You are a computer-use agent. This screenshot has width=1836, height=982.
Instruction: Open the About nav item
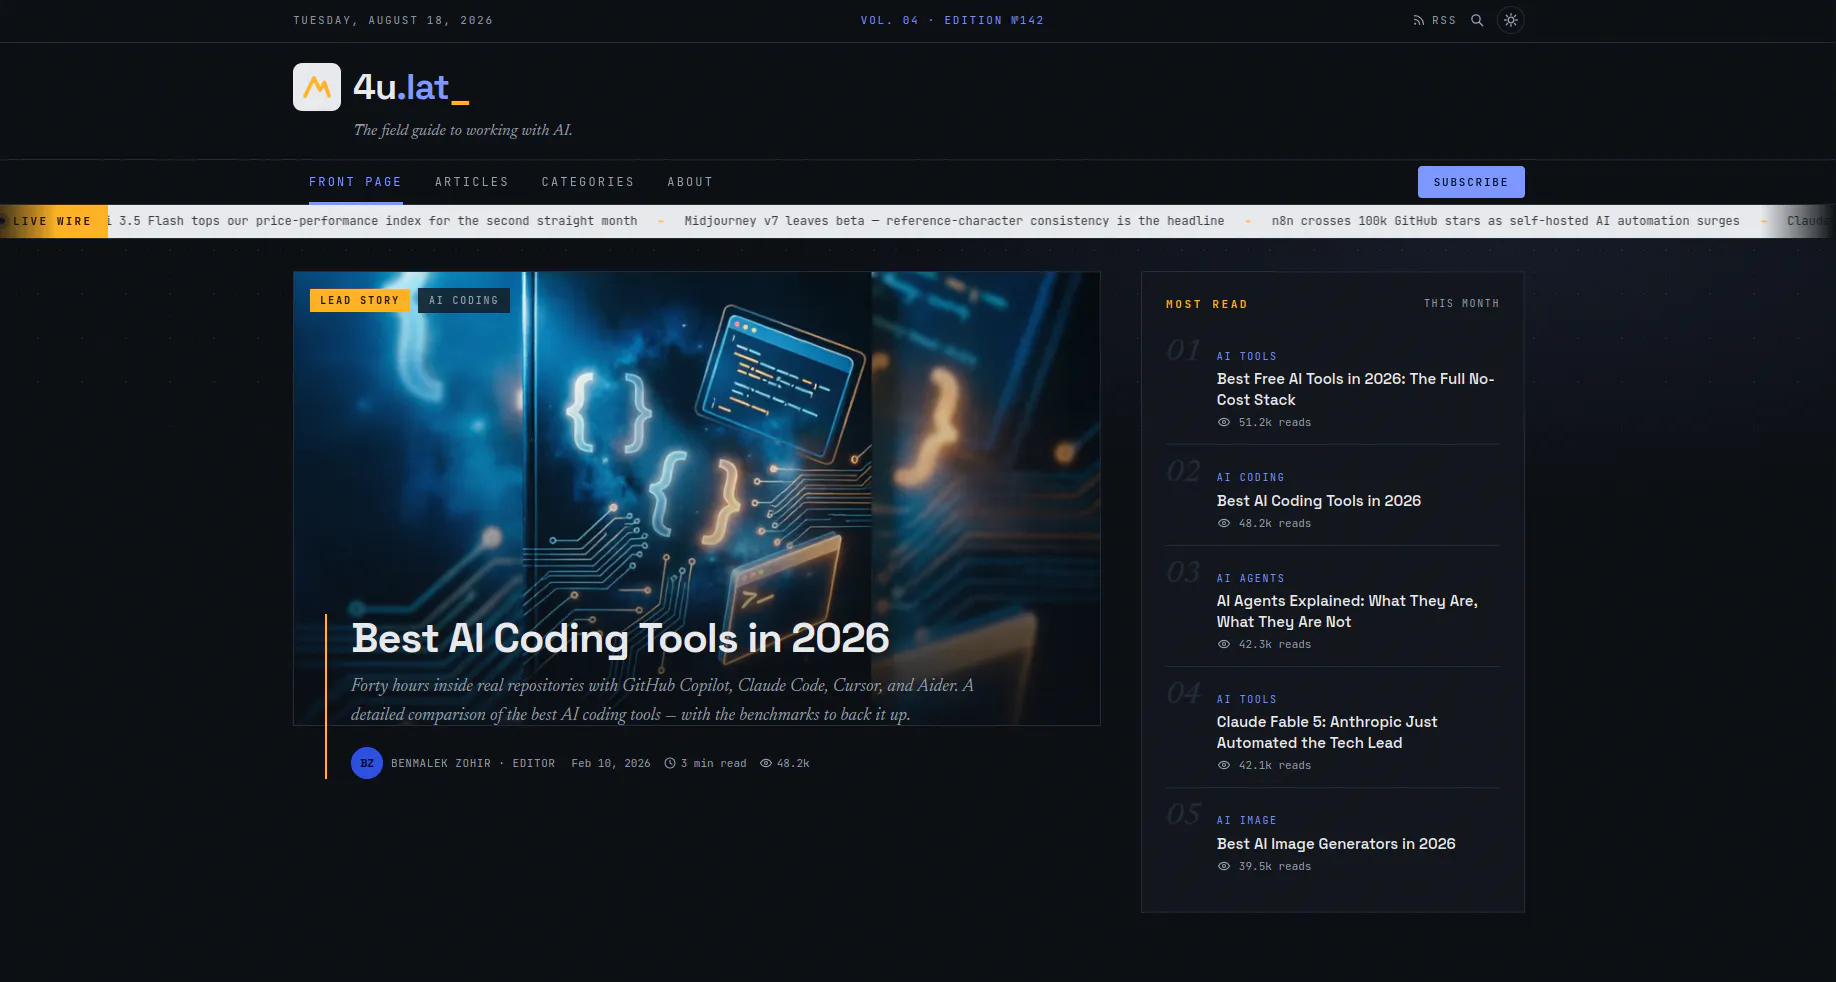pyautogui.click(x=690, y=182)
